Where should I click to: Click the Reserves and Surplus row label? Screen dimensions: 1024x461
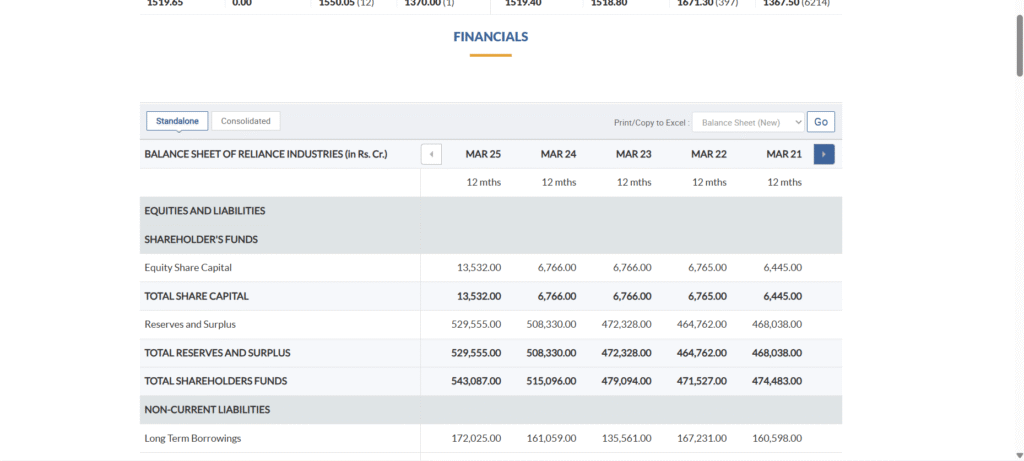point(190,324)
